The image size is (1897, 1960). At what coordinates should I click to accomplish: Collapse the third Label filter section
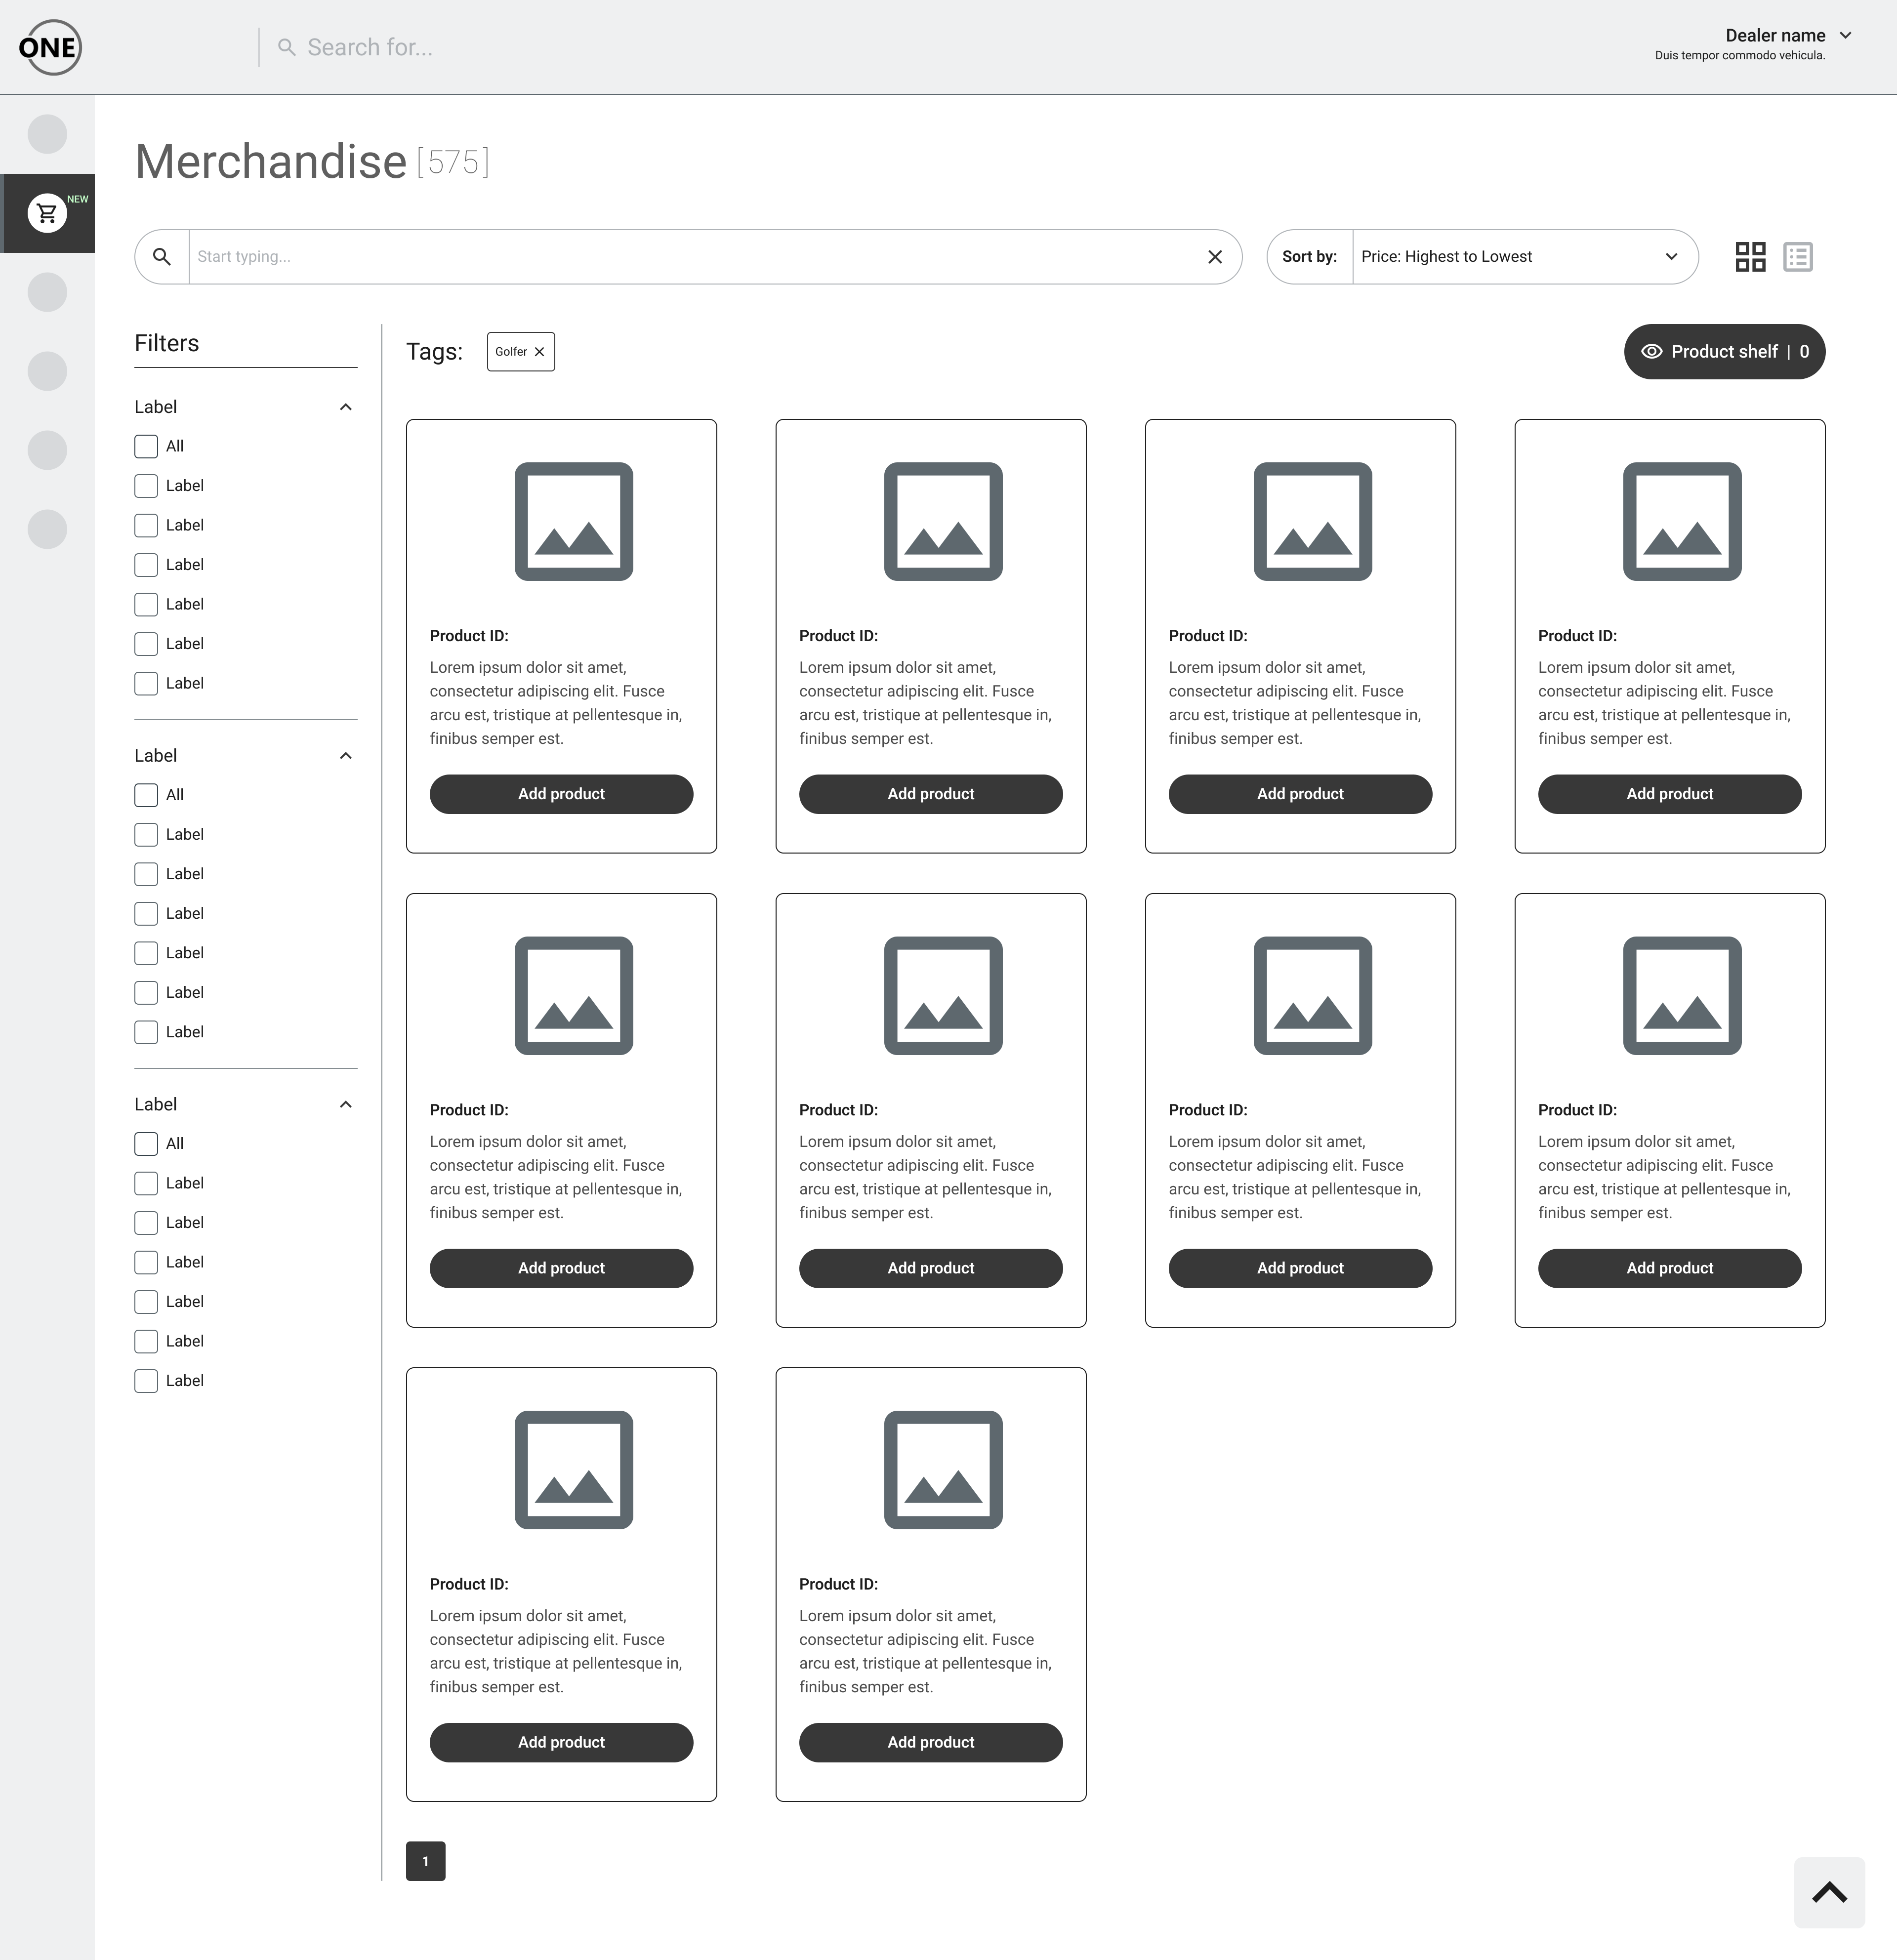[x=346, y=1105]
